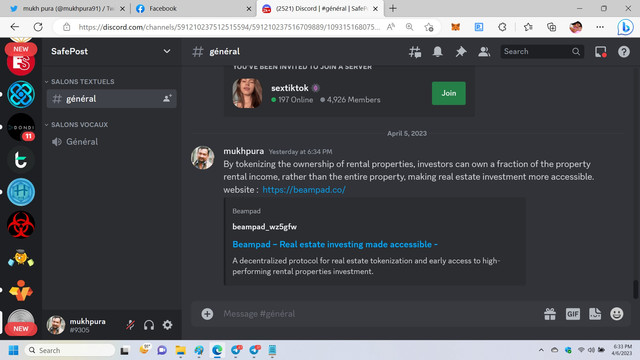This screenshot has width=640, height=360.
Task: Click the plus attach button in message box
Action: (207, 313)
